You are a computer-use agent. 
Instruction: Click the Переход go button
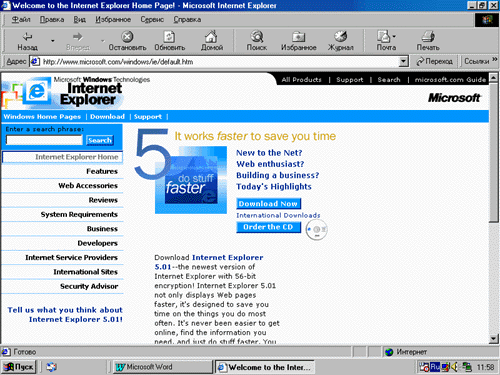coord(434,61)
